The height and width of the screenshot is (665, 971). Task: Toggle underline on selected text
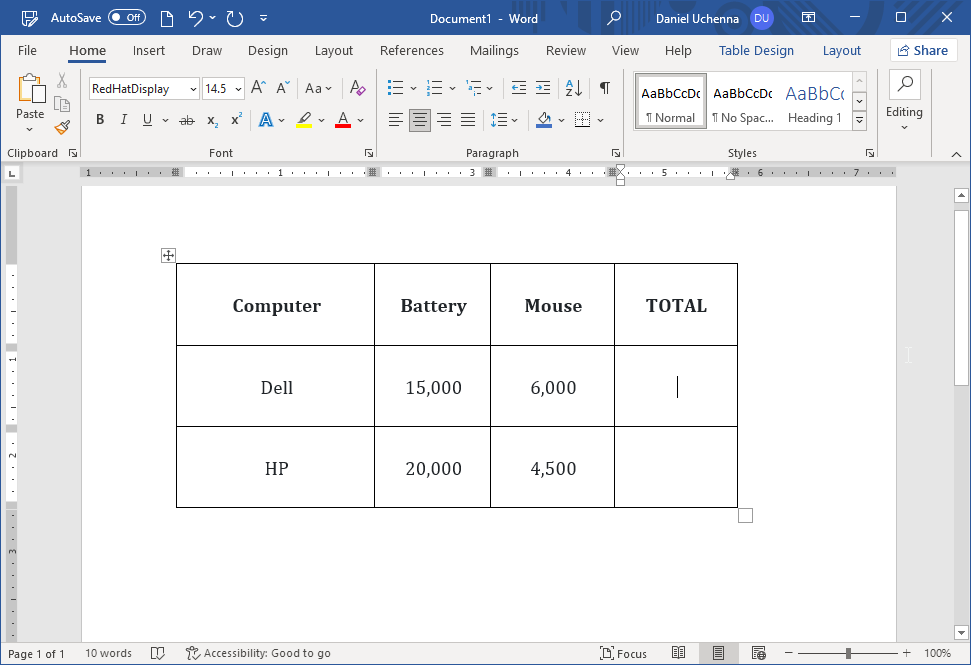pos(145,119)
